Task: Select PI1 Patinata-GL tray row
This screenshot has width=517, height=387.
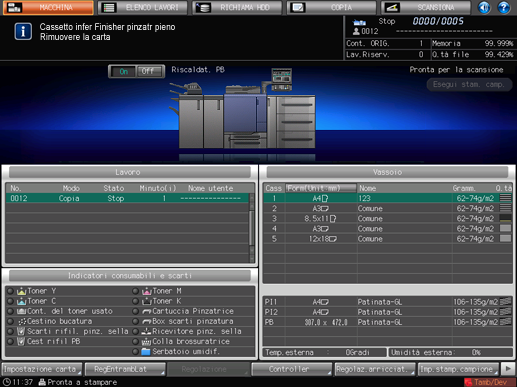Action: tap(388, 302)
